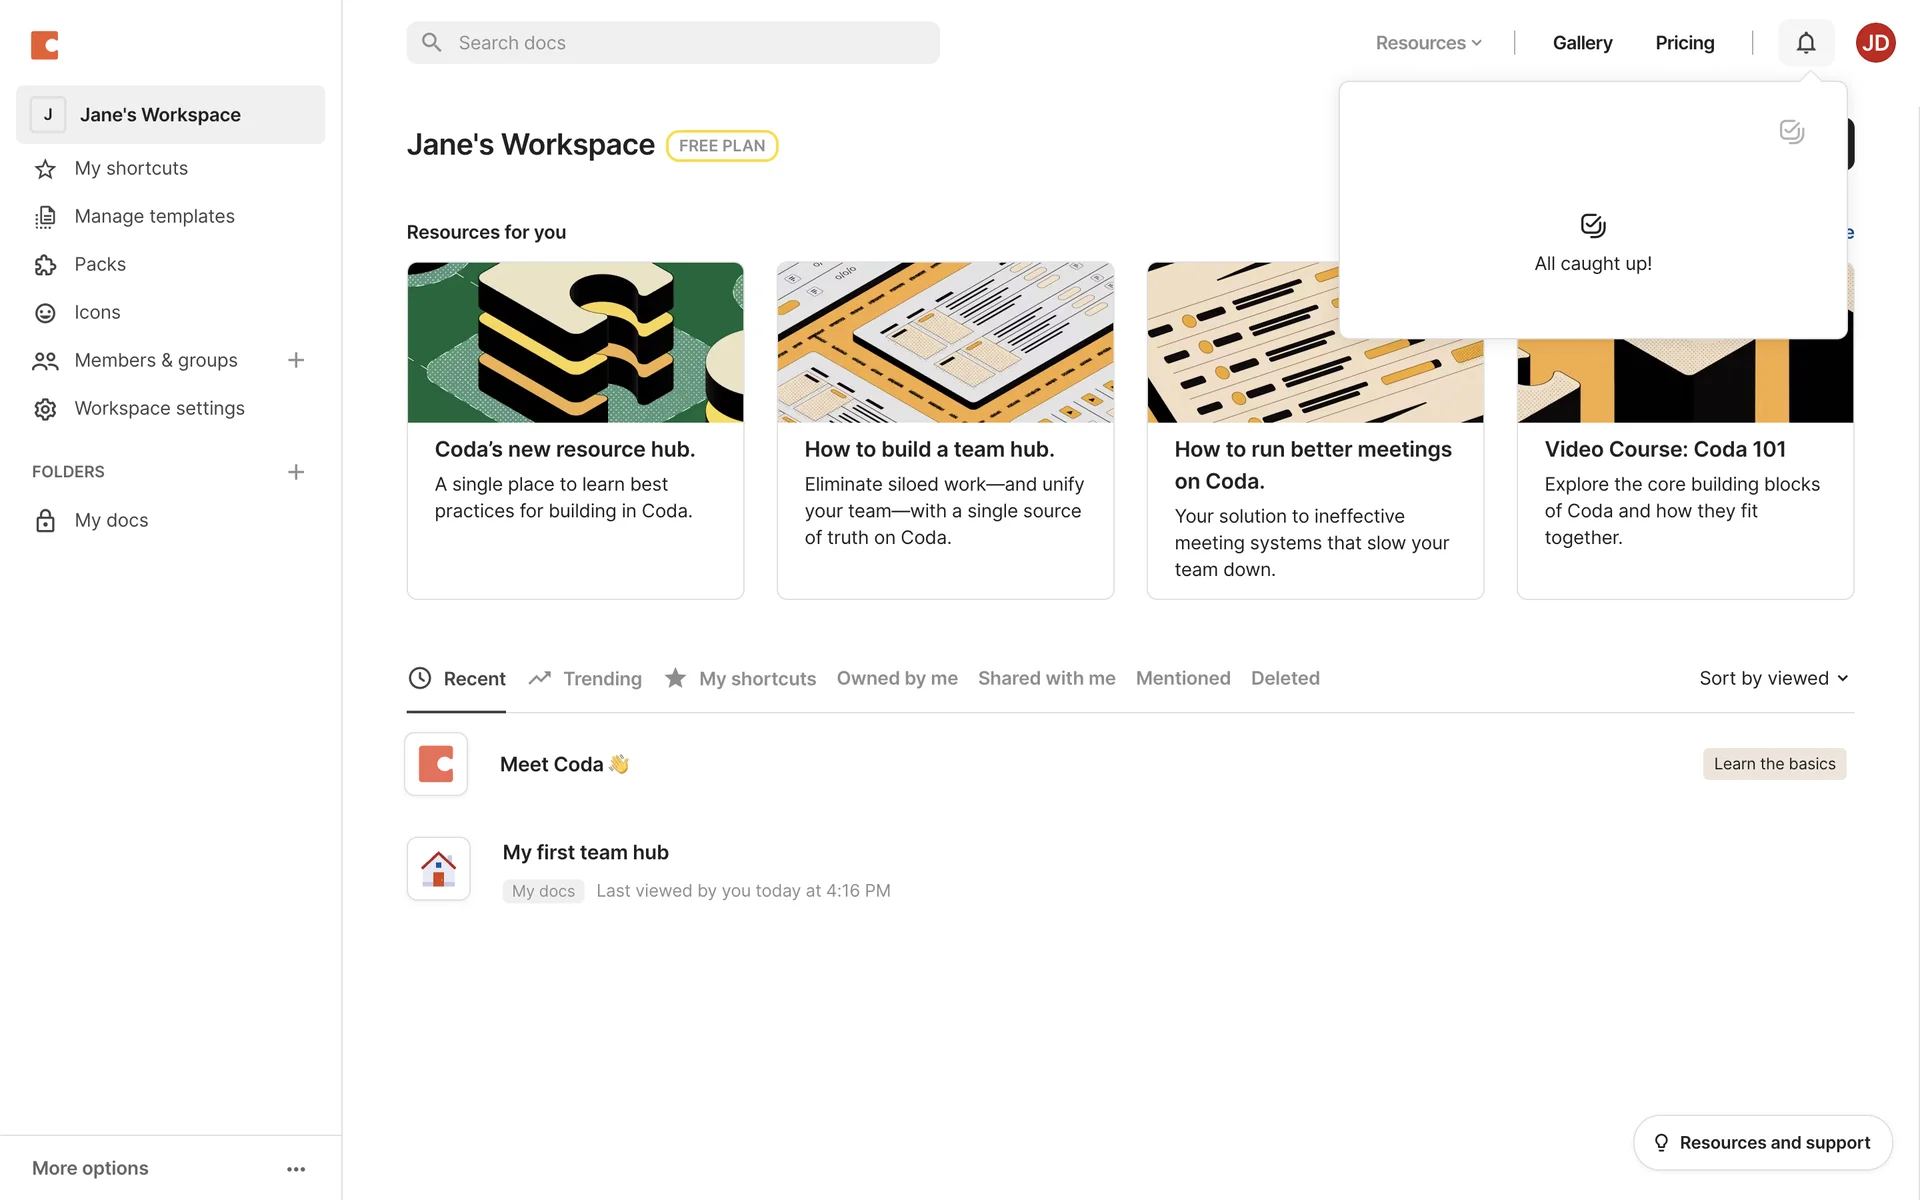
Task: Open Workspace settings gear
Action: 45,409
